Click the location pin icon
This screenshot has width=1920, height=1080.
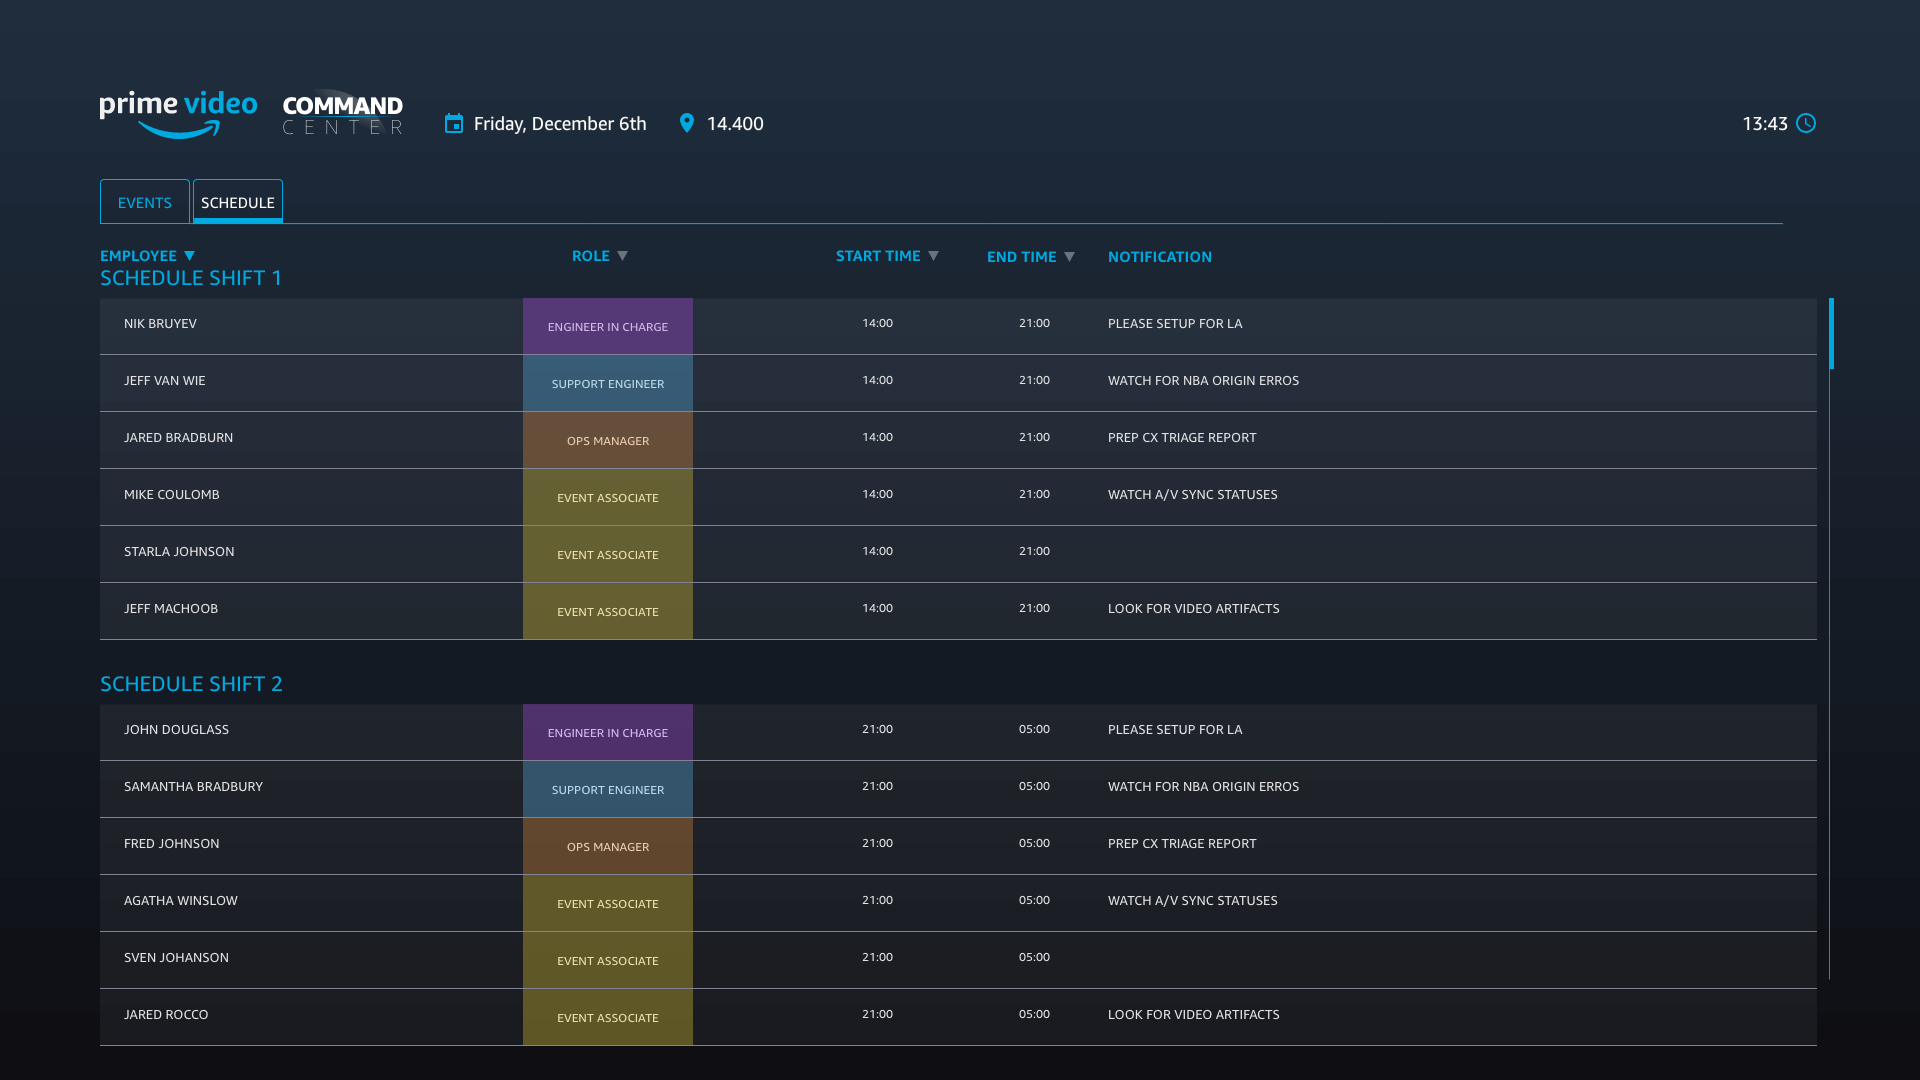click(x=687, y=123)
